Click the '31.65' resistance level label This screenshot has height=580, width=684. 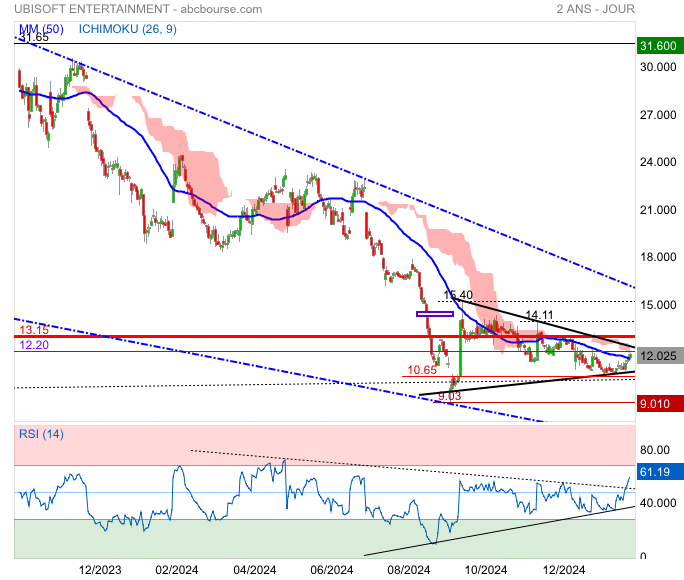tap(34, 38)
